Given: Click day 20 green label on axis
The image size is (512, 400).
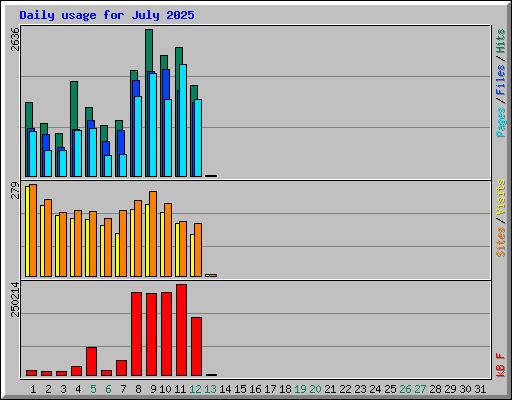Looking at the screenshot, I should coord(315,389).
